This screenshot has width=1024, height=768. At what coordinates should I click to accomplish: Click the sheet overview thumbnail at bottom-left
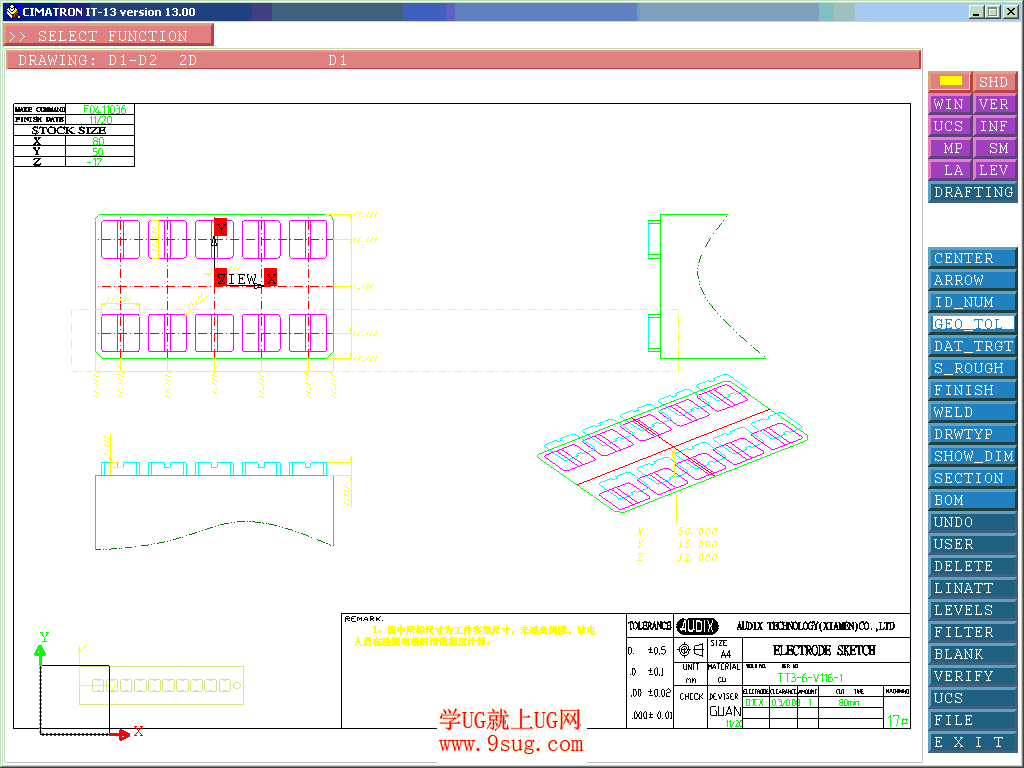pos(161,685)
